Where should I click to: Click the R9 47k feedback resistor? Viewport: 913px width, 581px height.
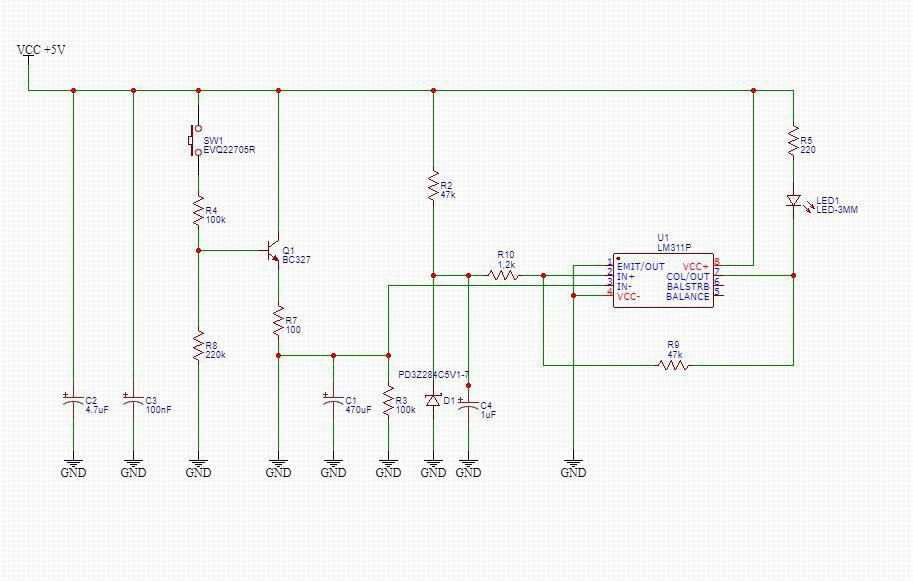tap(673, 365)
